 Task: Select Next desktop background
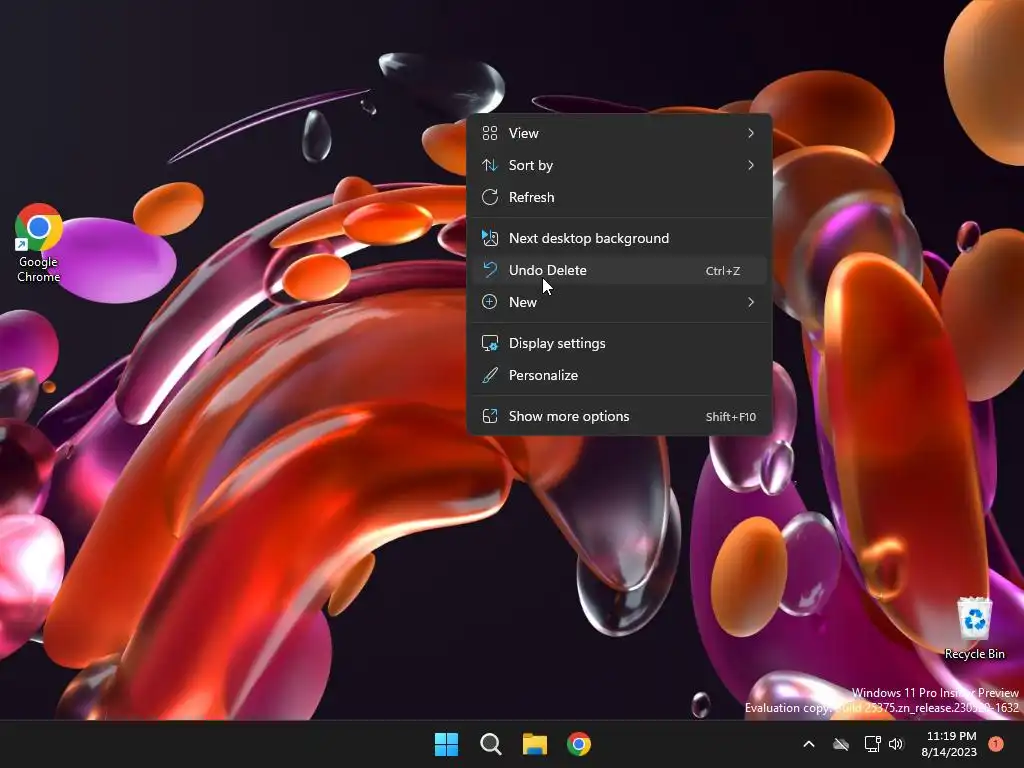(x=619, y=238)
